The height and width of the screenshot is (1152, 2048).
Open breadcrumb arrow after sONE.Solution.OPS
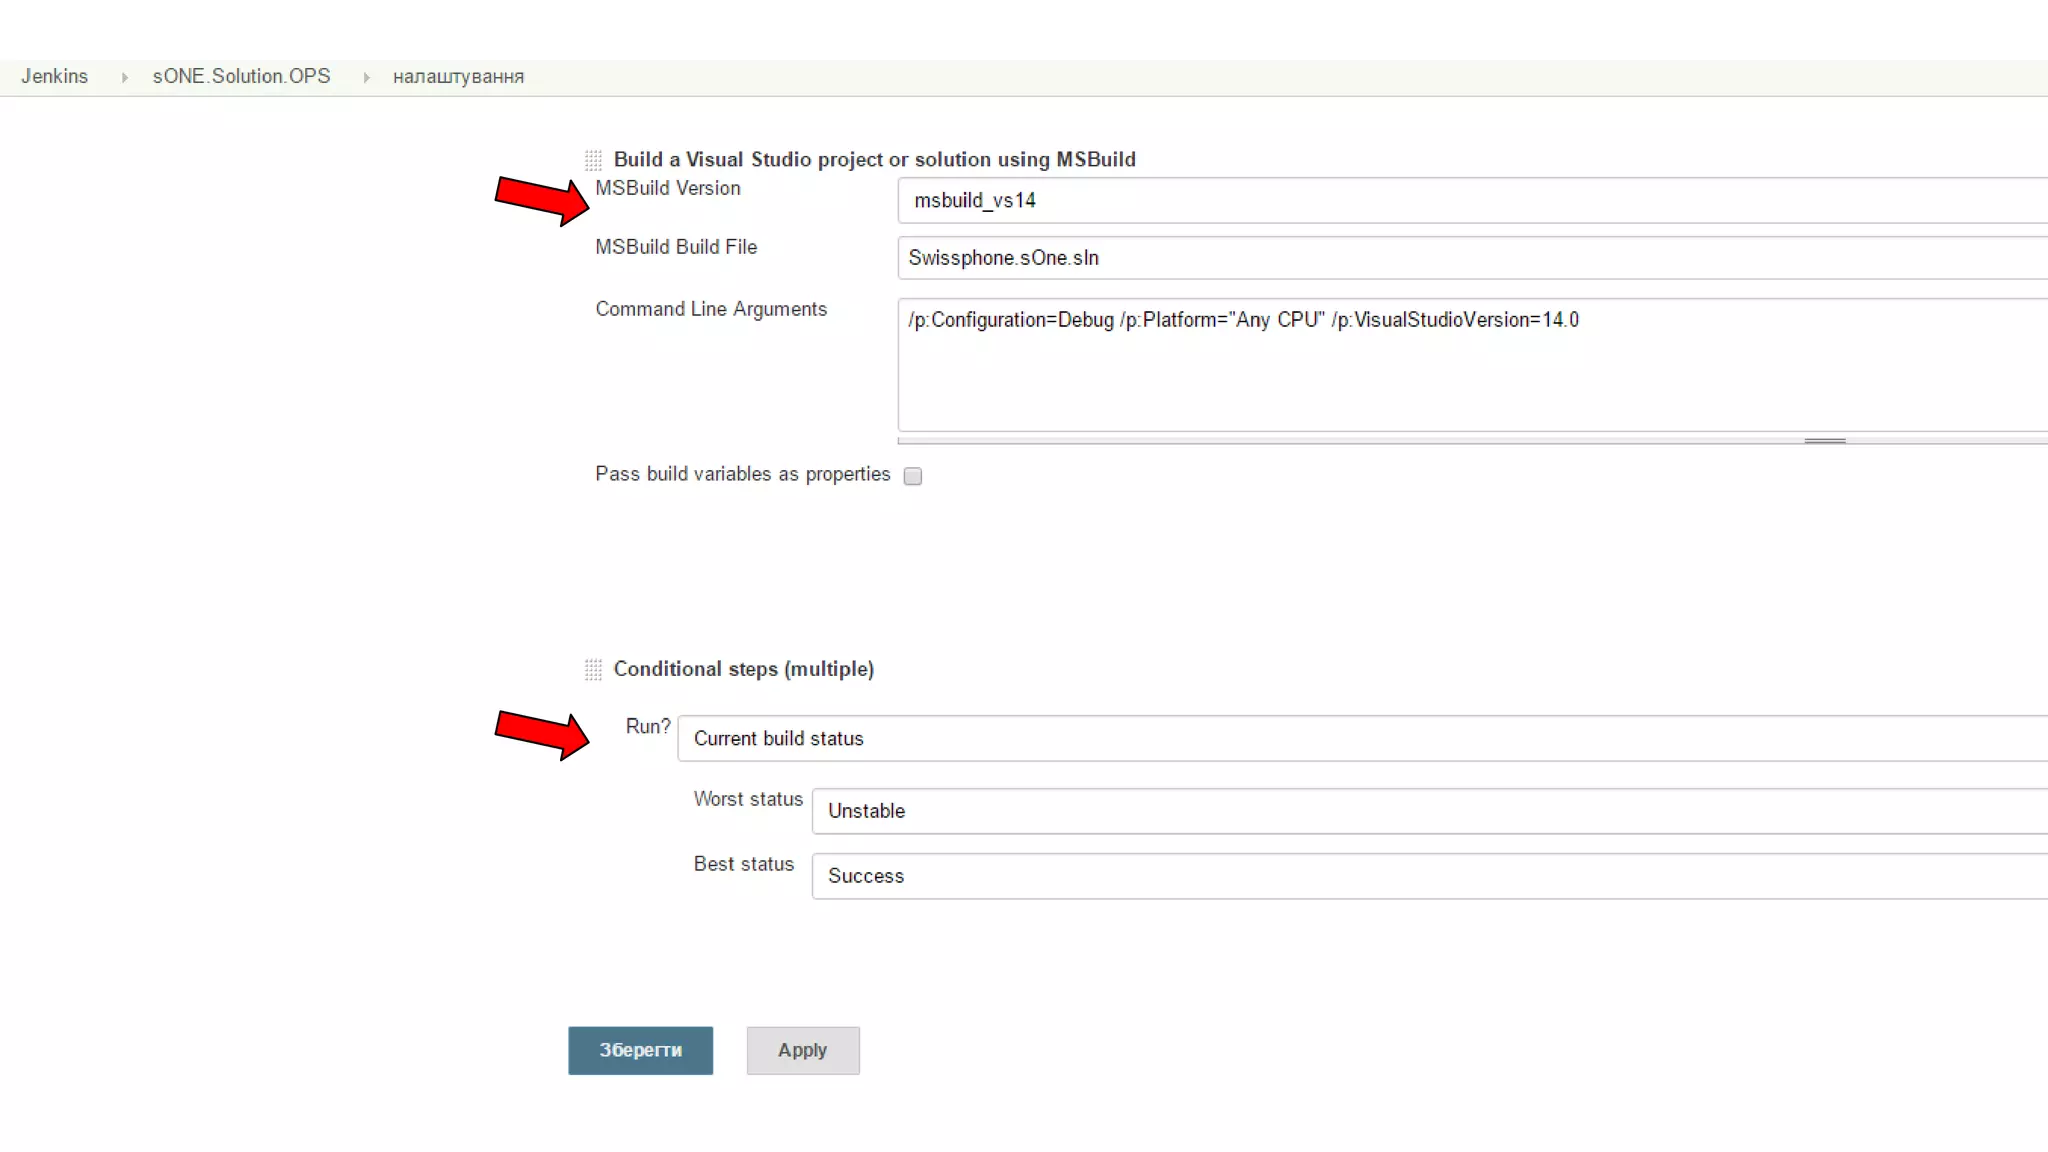[x=366, y=77]
